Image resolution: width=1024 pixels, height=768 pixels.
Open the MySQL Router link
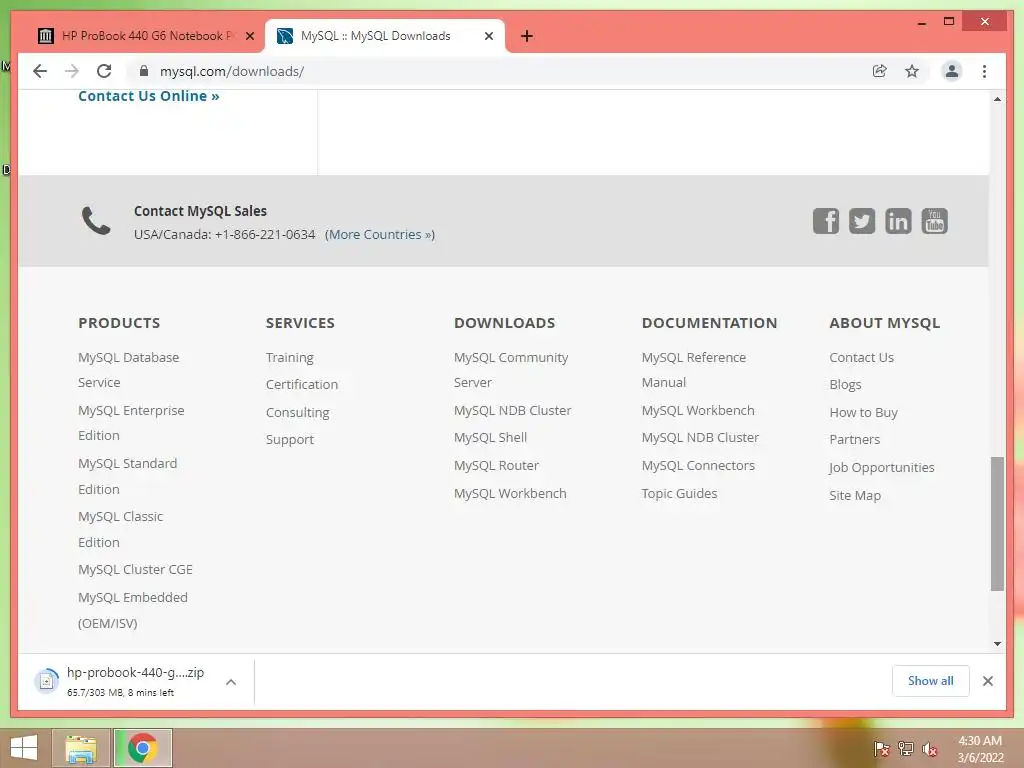(496, 466)
